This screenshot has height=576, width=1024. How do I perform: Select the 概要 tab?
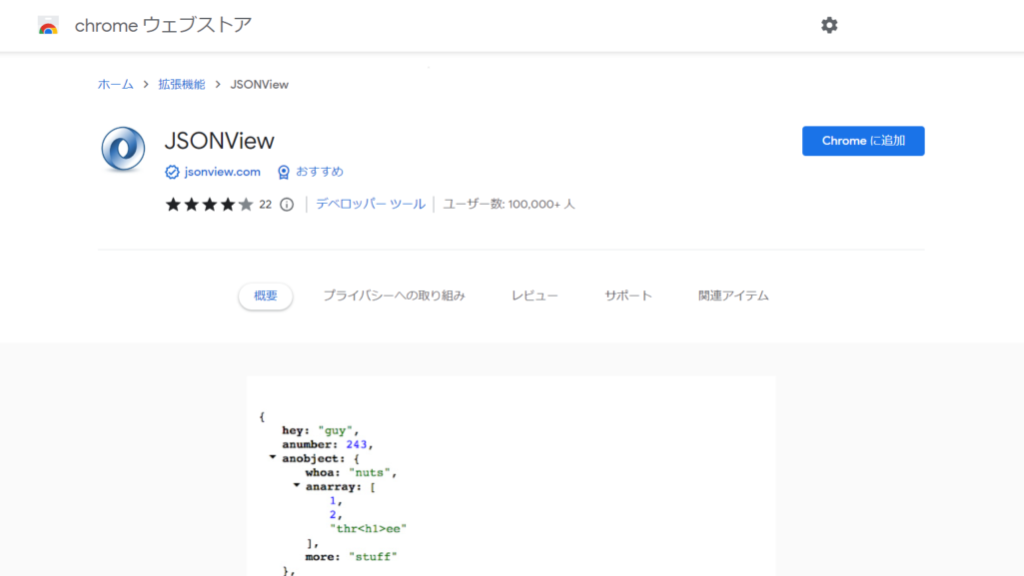pyautogui.click(x=264, y=295)
